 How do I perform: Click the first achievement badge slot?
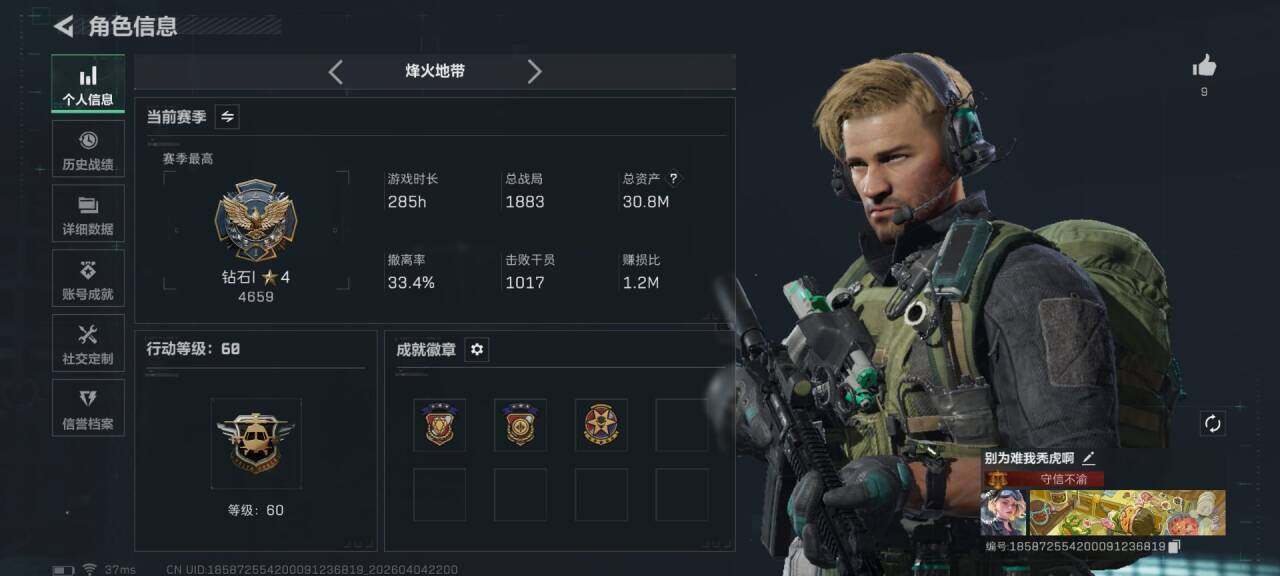[440, 425]
